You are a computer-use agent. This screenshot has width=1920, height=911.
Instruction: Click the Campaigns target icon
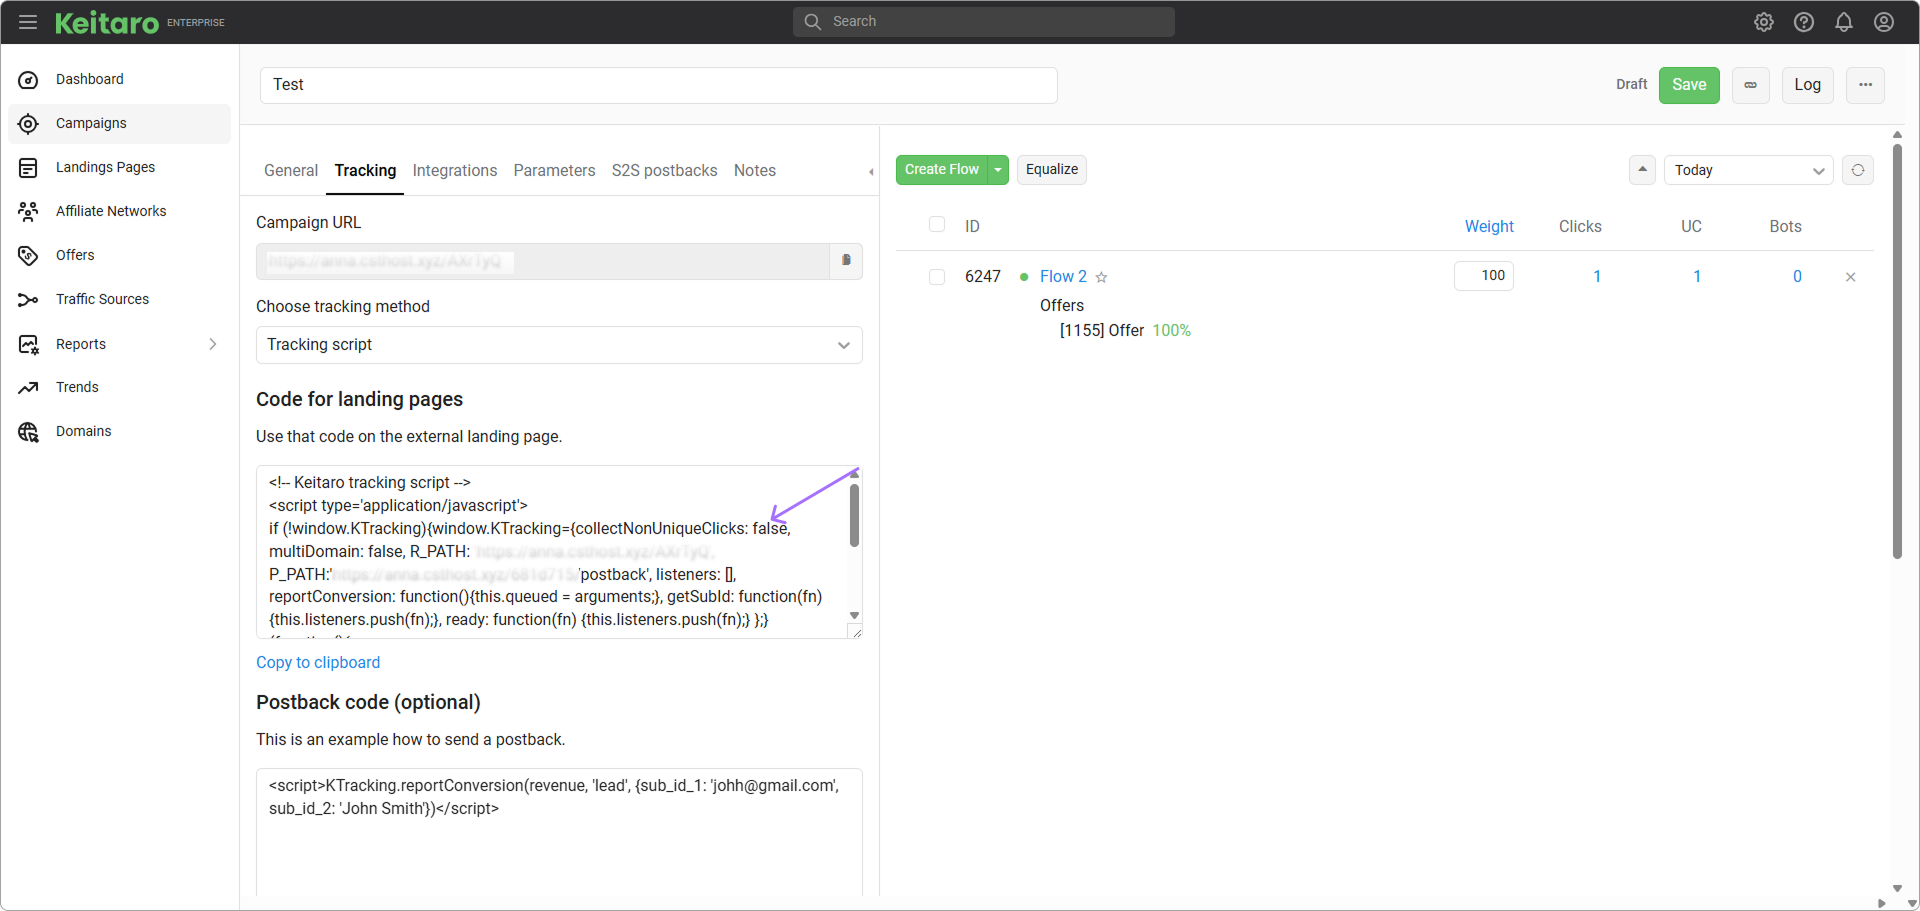28,124
